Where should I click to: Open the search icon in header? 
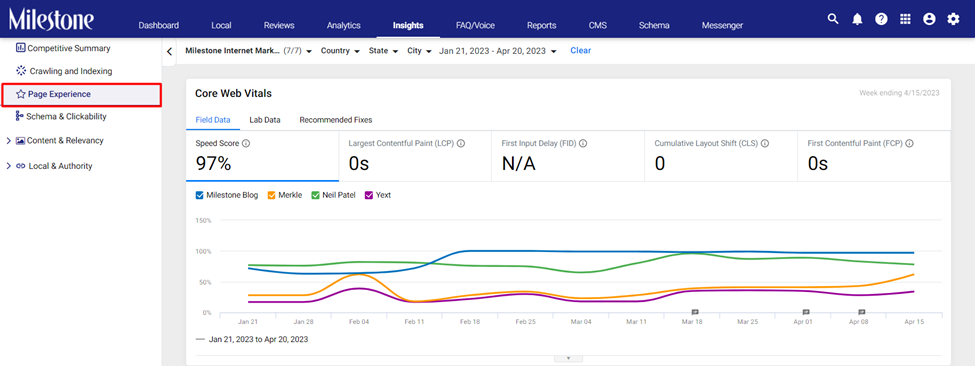(833, 19)
